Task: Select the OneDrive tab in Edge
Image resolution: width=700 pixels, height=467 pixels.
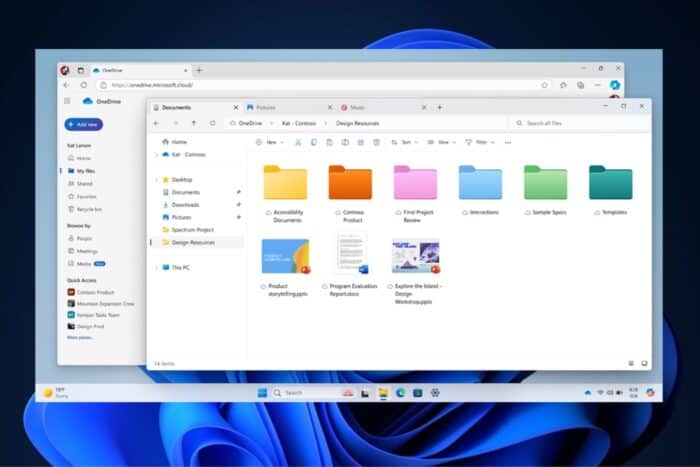Action: click(140, 70)
